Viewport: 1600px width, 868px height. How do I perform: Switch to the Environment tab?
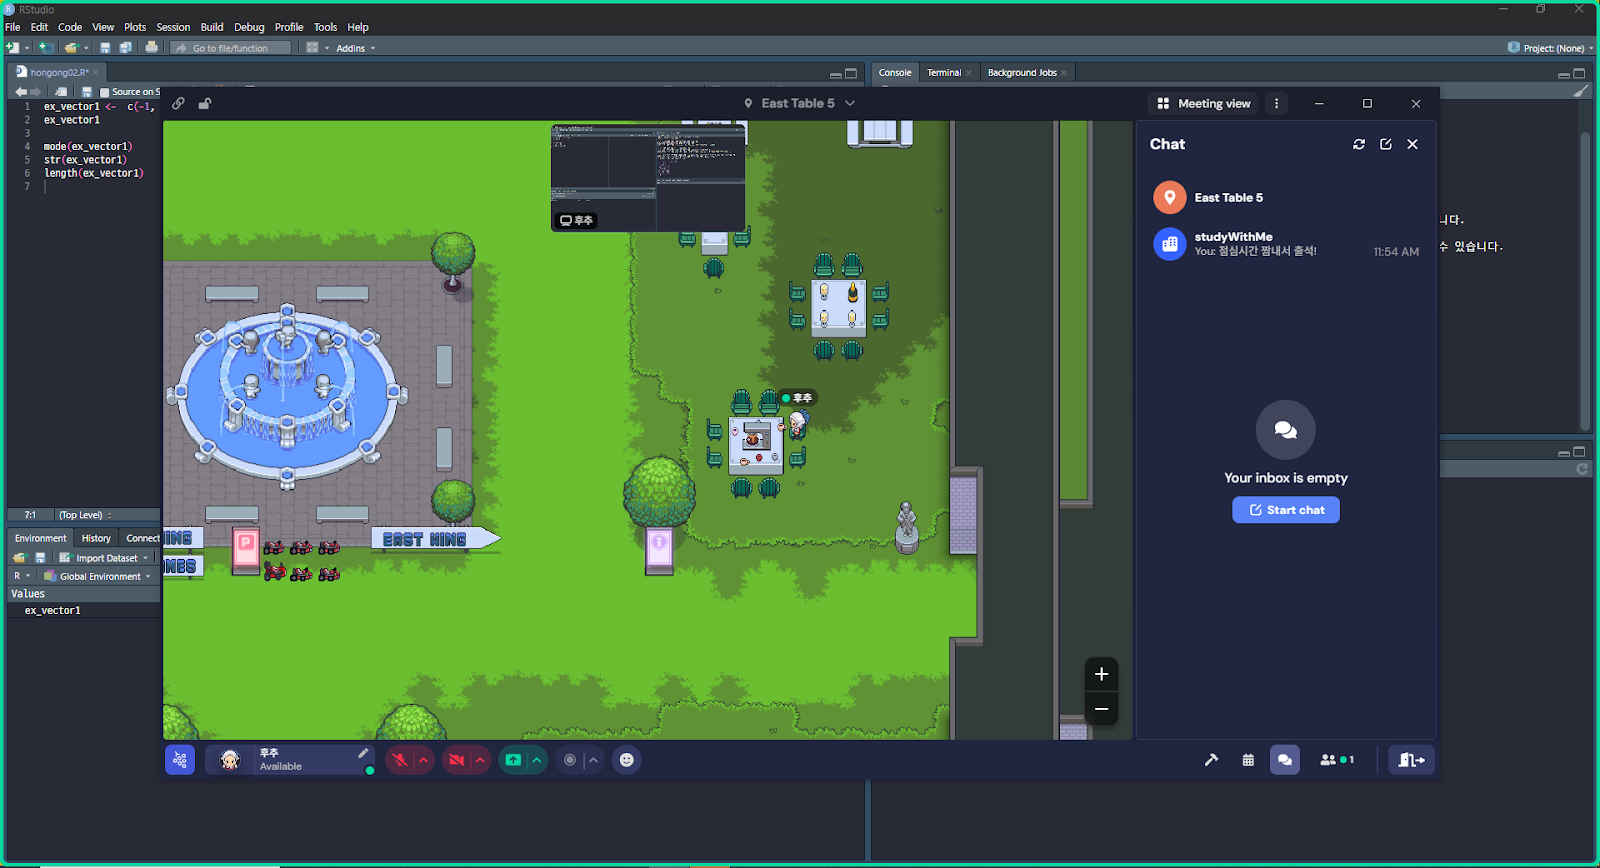(40, 538)
